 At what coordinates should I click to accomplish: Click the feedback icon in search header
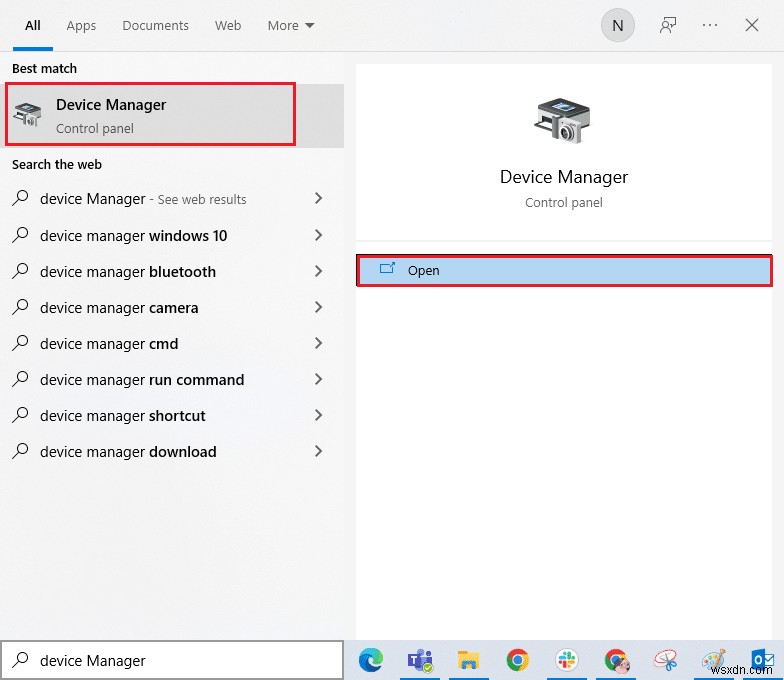click(668, 26)
